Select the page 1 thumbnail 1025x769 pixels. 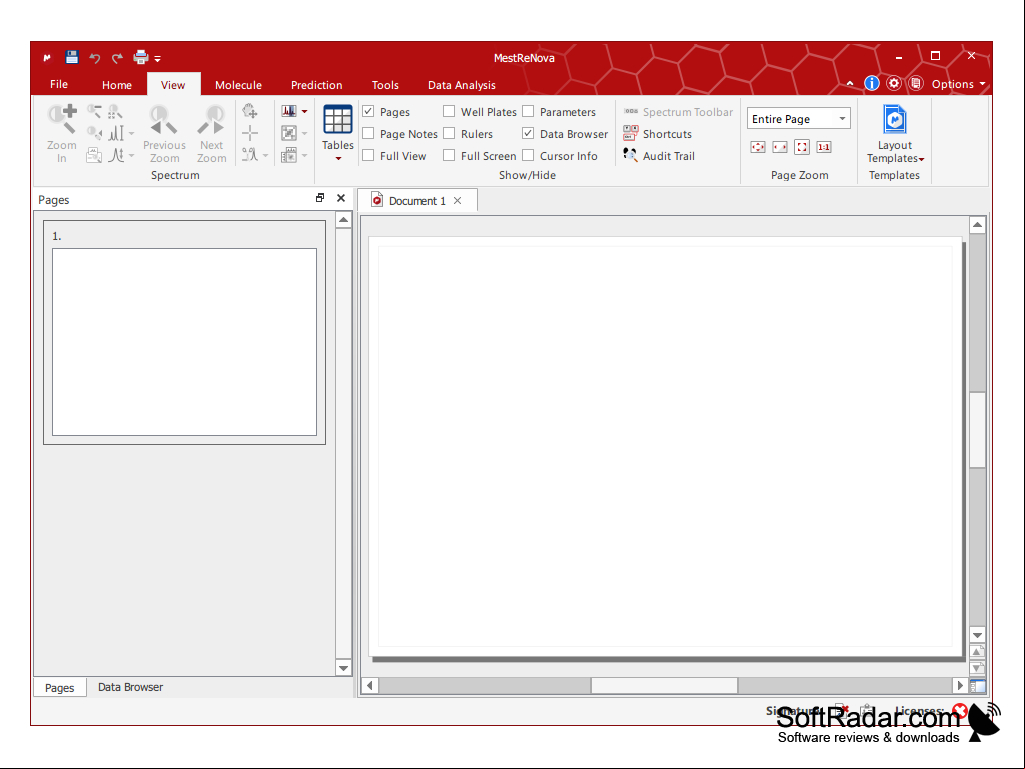(184, 332)
